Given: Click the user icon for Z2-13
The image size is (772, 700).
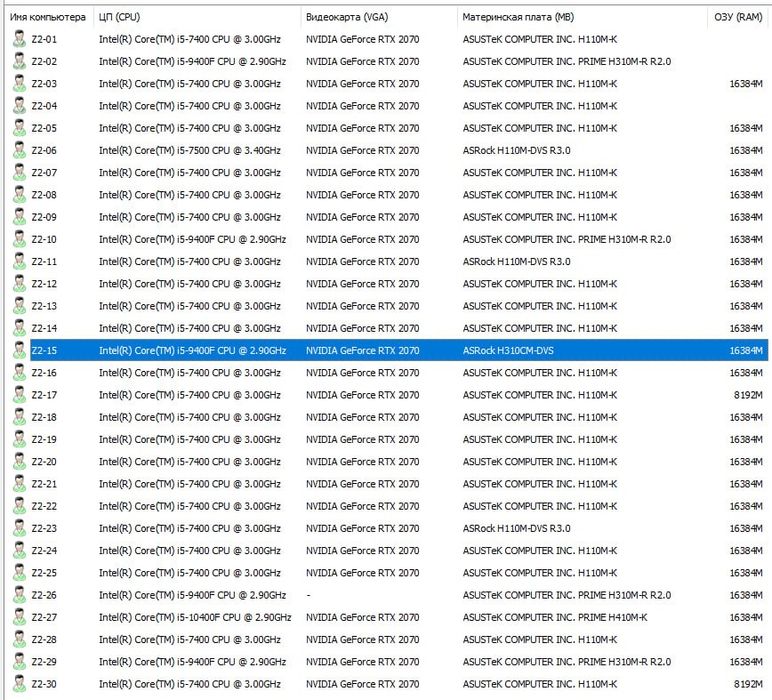Looking at the screenshot, I should [19, 306].
